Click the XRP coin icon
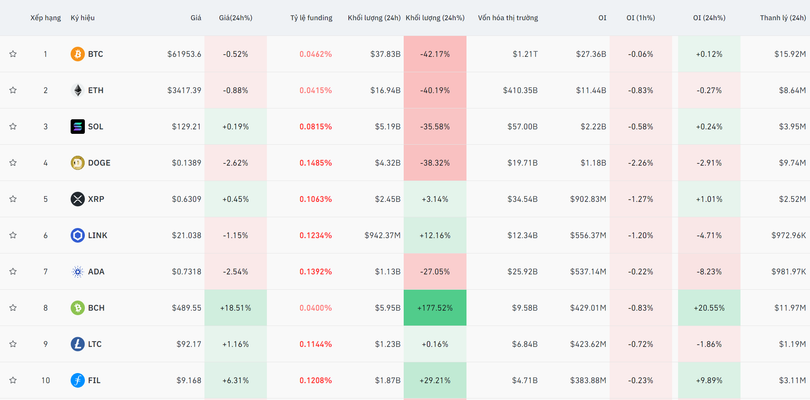810x400 pixels. pos(78,199)
